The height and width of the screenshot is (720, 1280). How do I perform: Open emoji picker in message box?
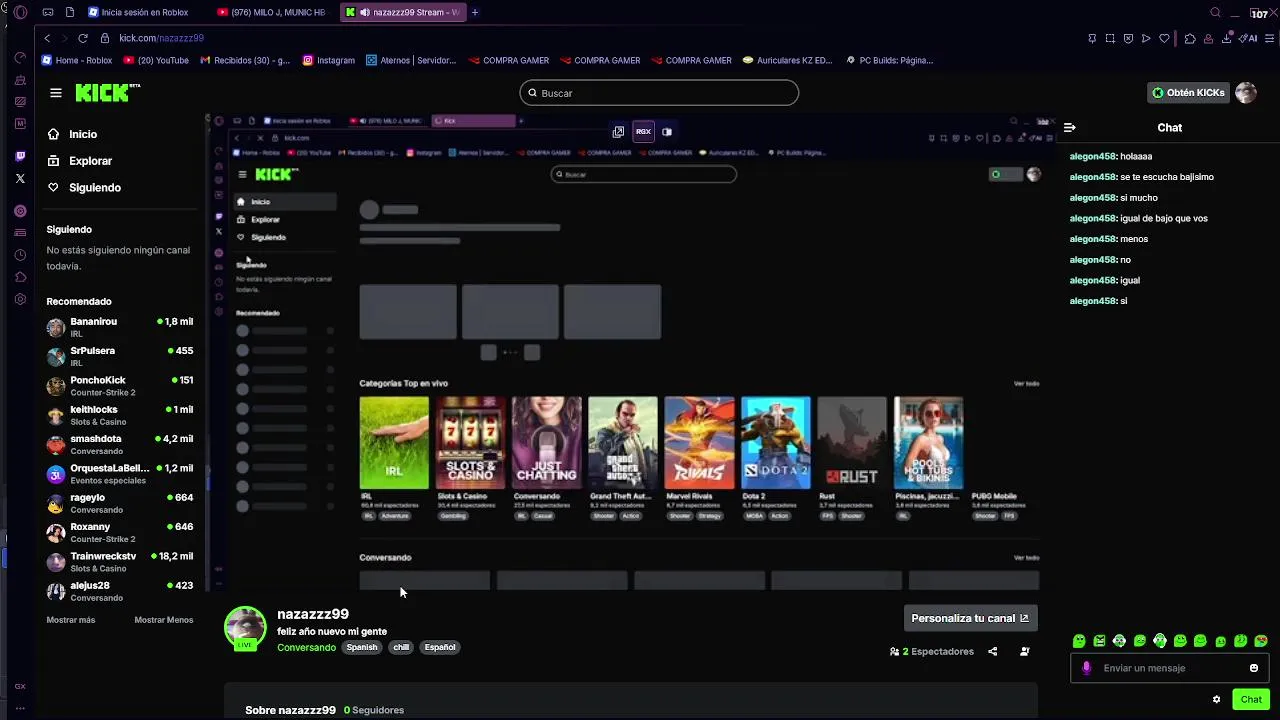1254,668
